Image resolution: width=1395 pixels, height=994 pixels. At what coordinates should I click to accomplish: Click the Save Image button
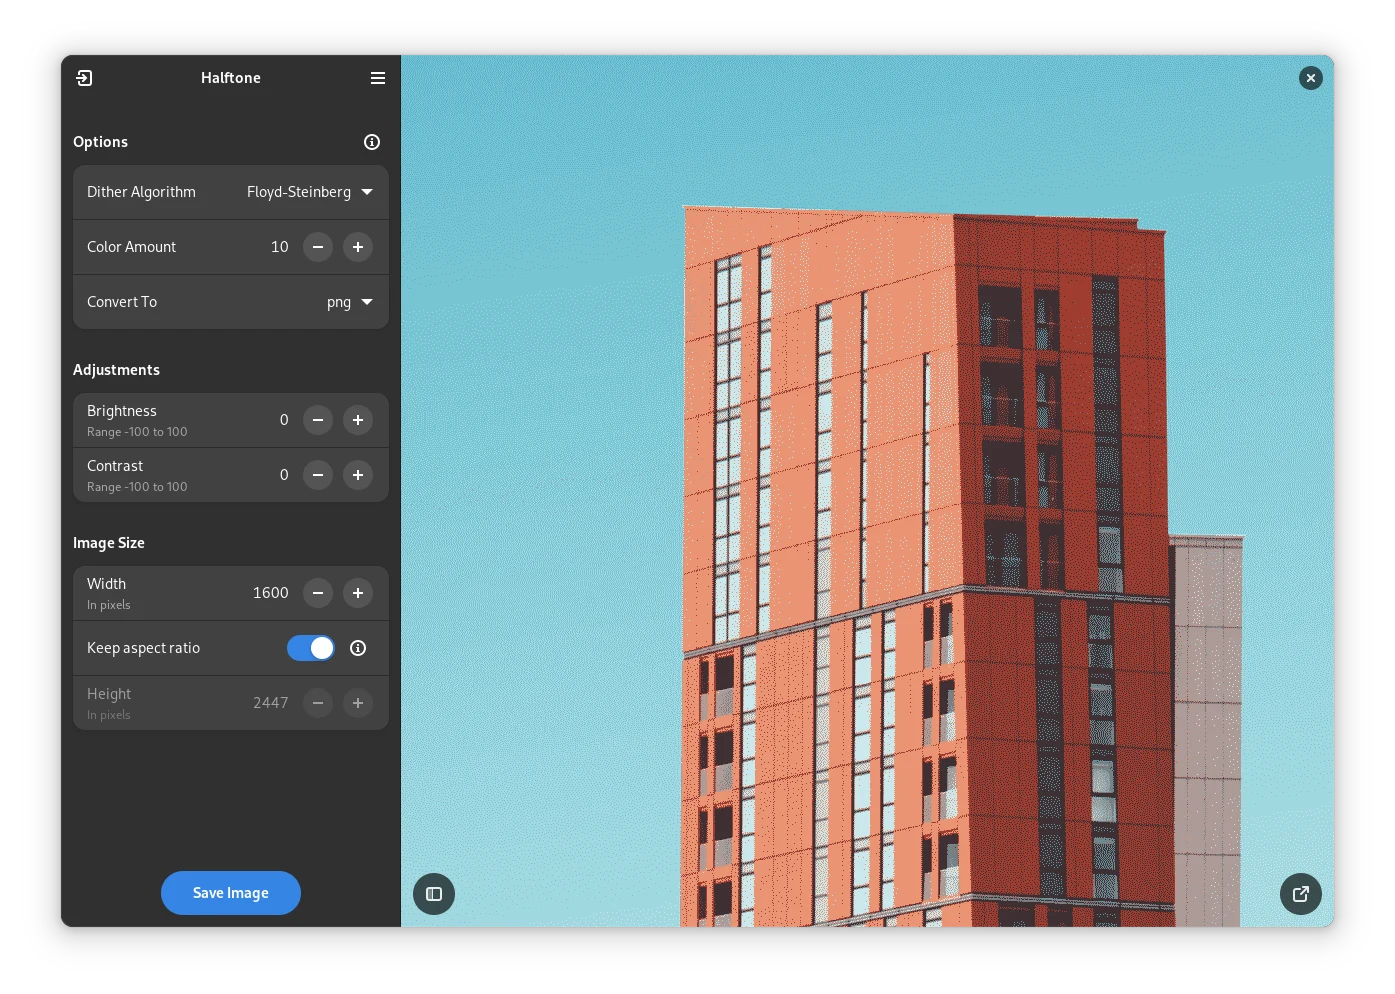(x=231, y=893)
